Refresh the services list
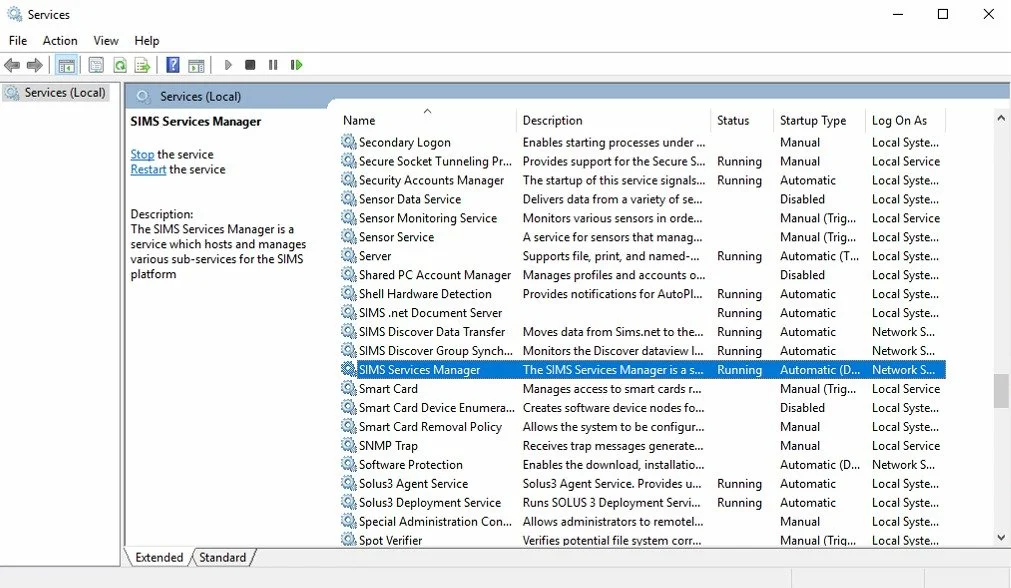Viewport: 1011px width, 588px height. click(120, 65)
